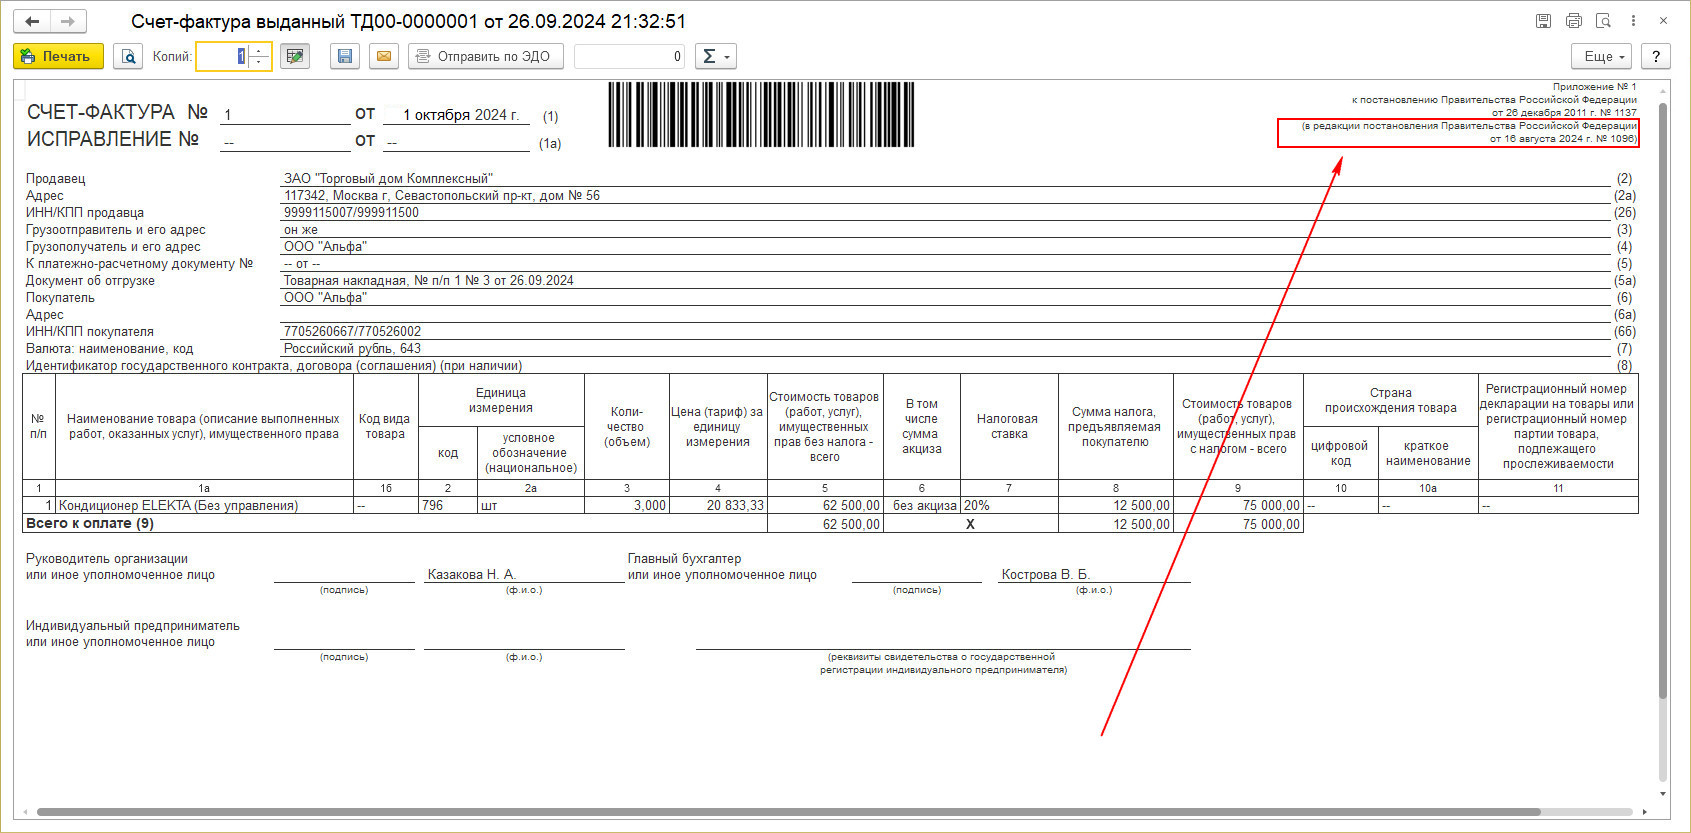Focus the Копий number field
1691x833 pixels.
click(x=222, y=57)
